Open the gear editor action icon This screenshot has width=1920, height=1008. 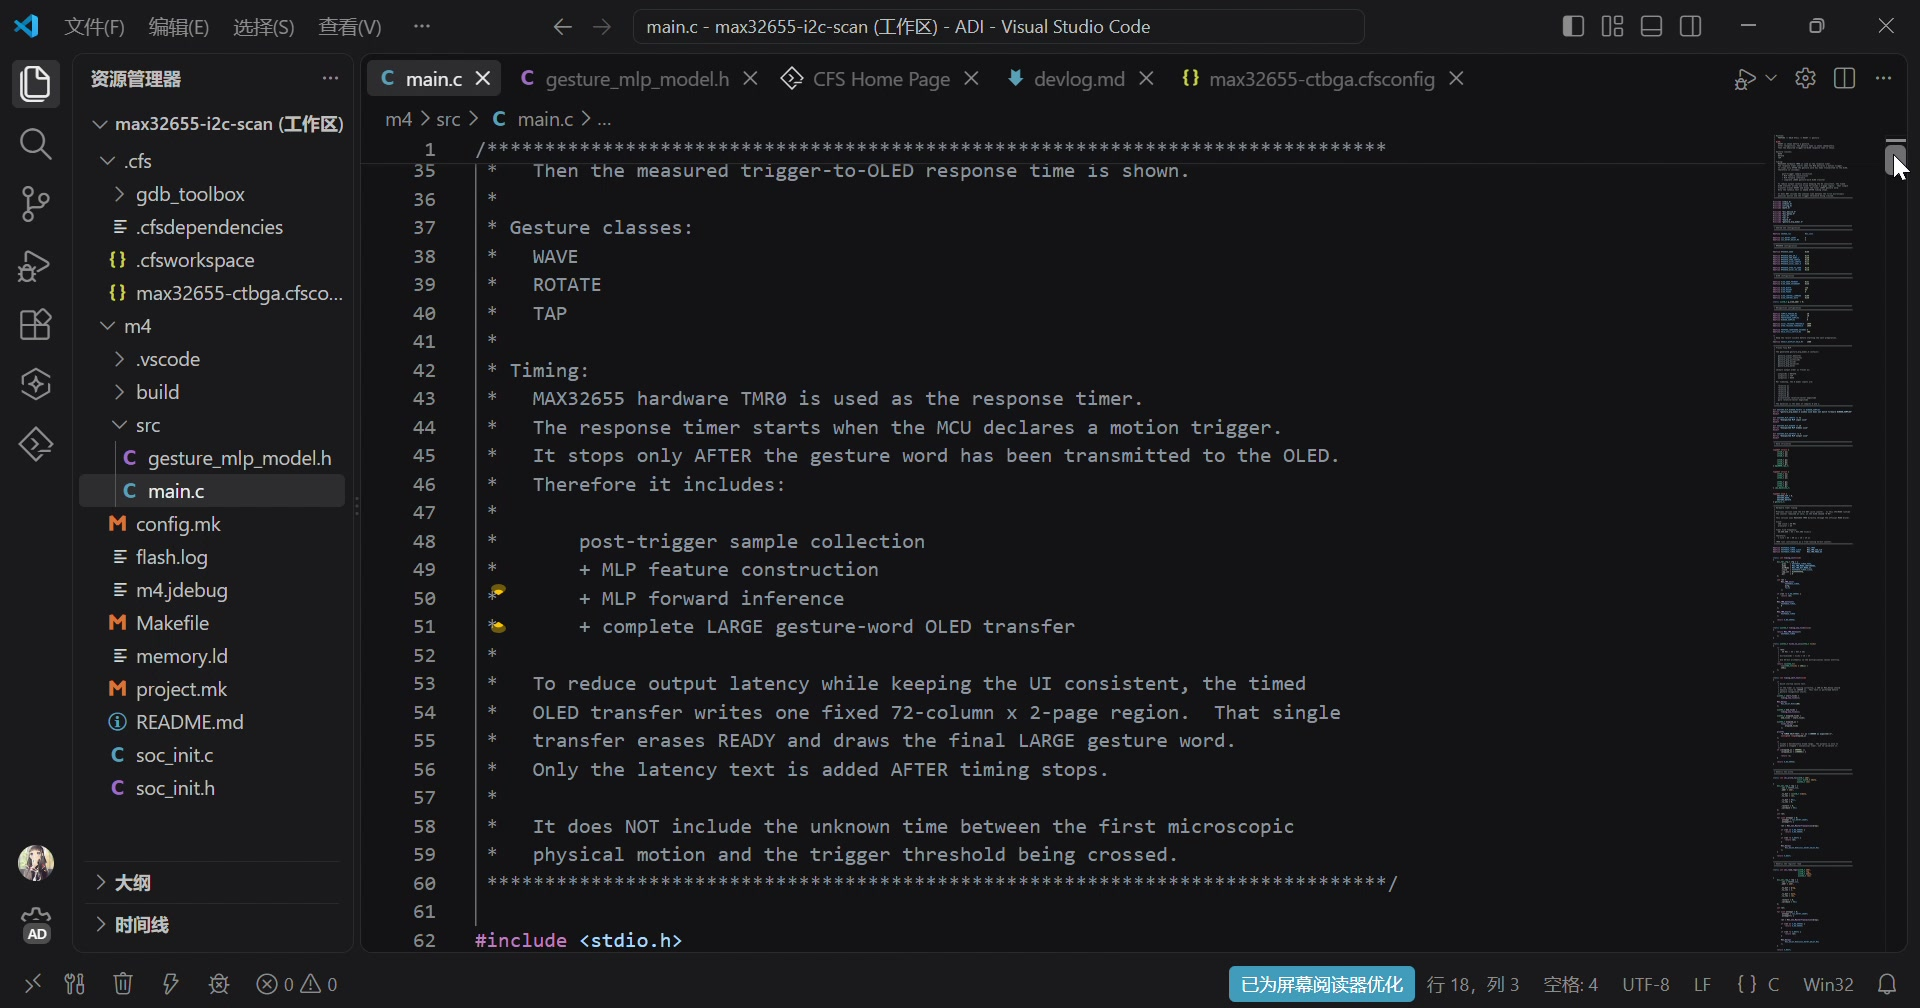[x=1805, y=78]
